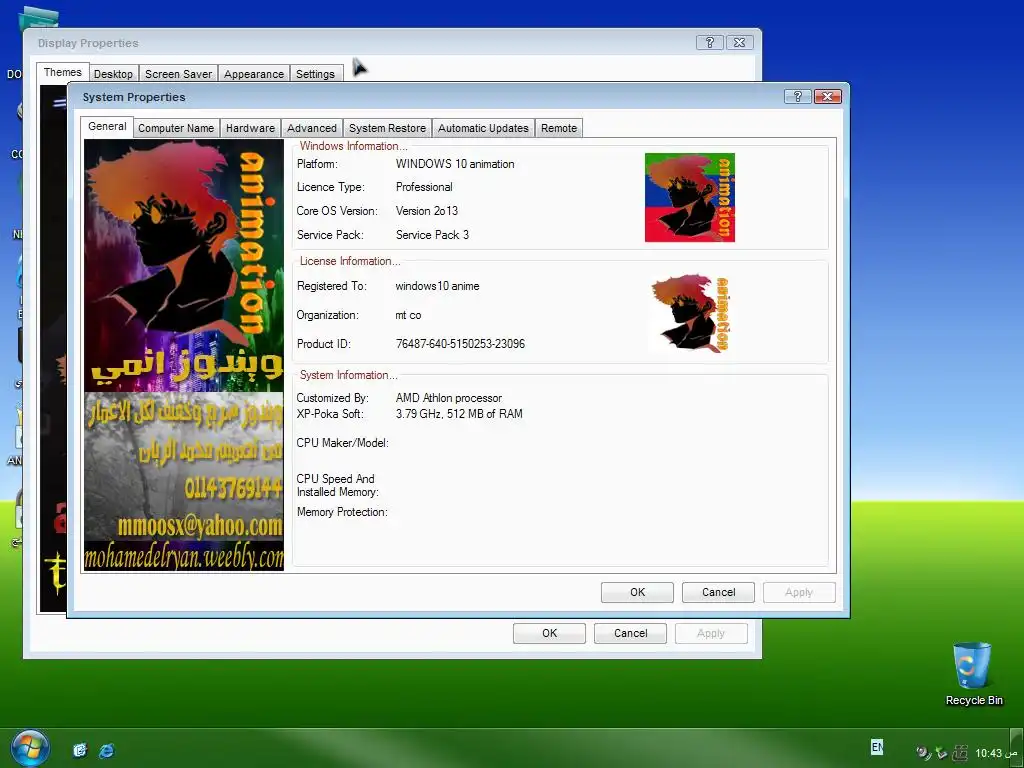The width and height of the screenshot is (1024, 768).
Task: Switch to the Computer Name tab
Action: tap(176, 128)
